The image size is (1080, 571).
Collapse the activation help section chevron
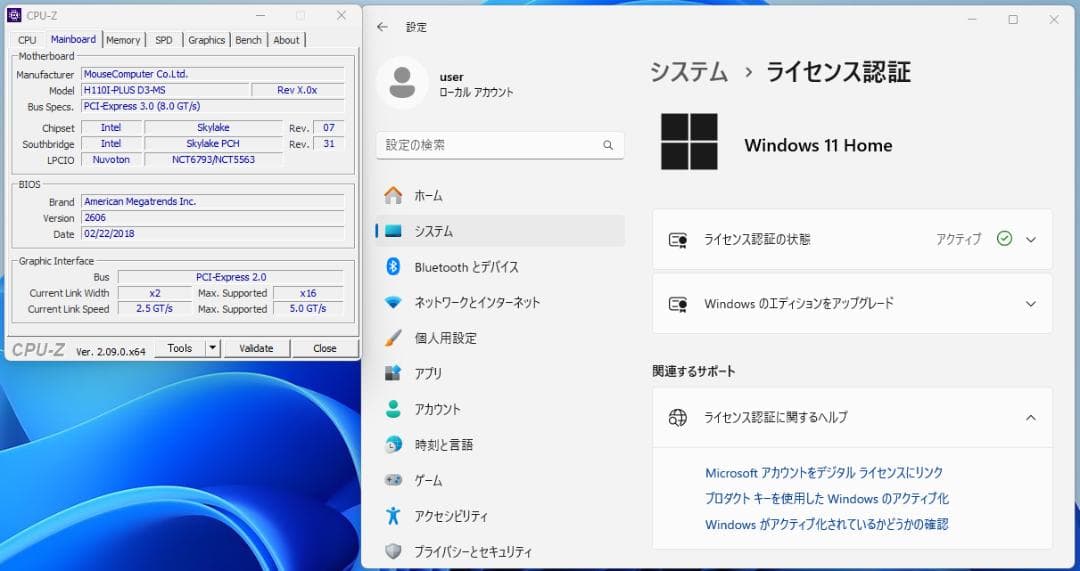coord(1030,417)
